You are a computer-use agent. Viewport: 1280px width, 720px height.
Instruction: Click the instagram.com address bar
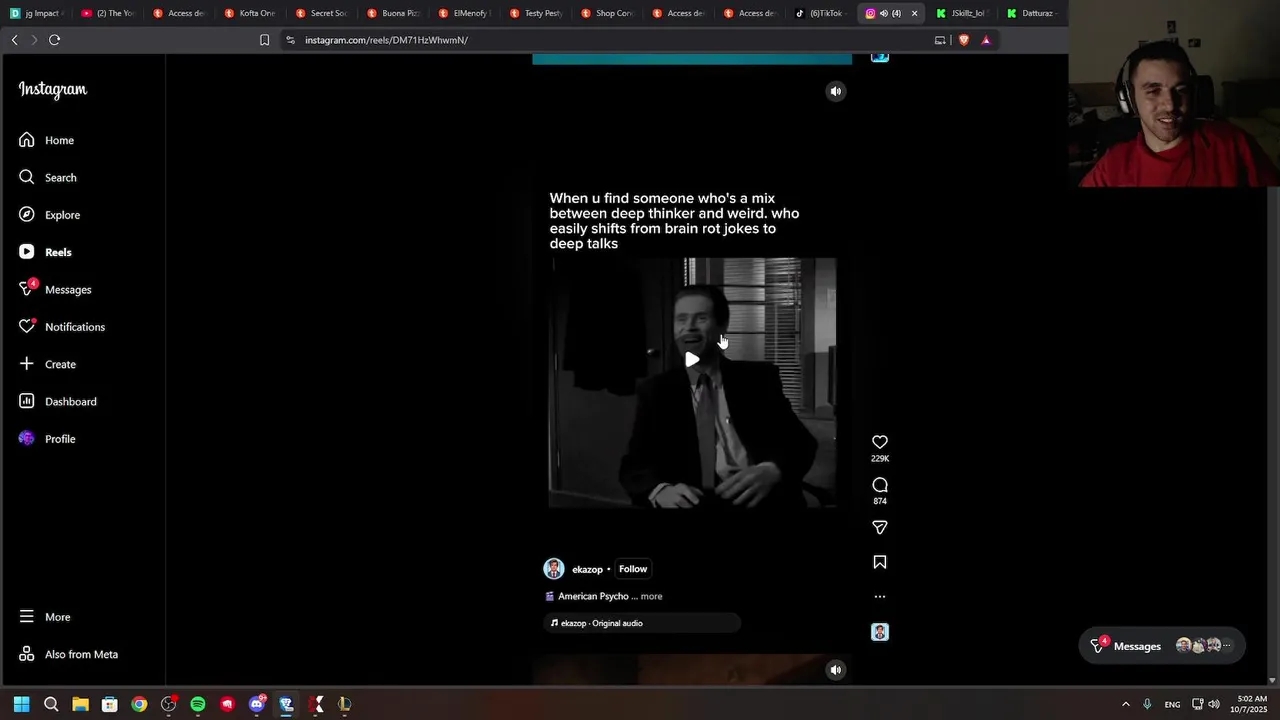pos(386,40)
